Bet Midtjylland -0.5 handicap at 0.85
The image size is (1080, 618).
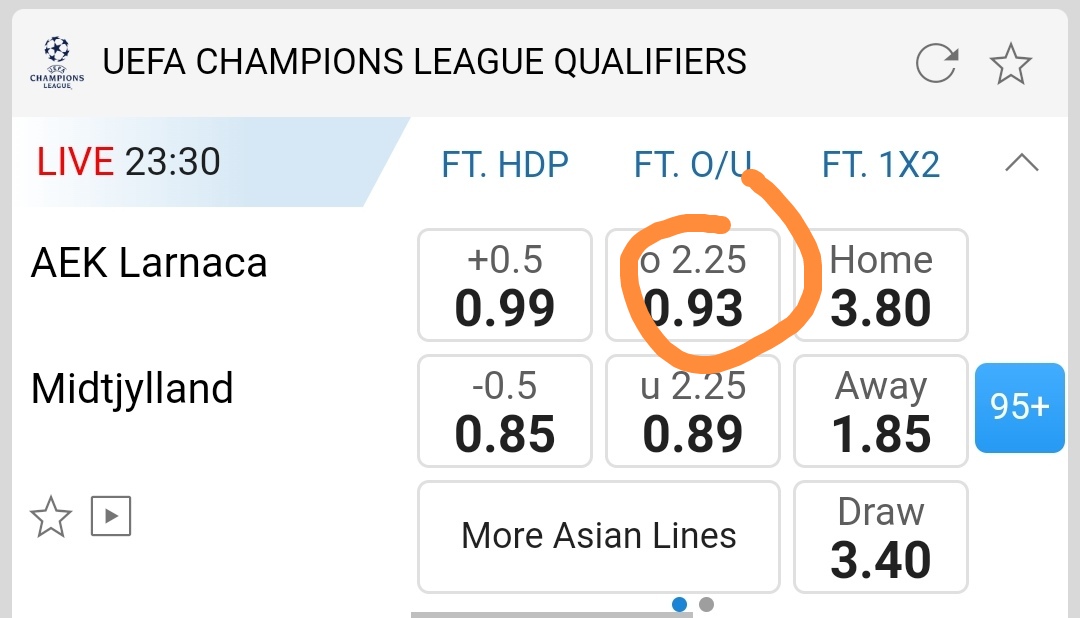pyautogui.click(x=505, y=411)
